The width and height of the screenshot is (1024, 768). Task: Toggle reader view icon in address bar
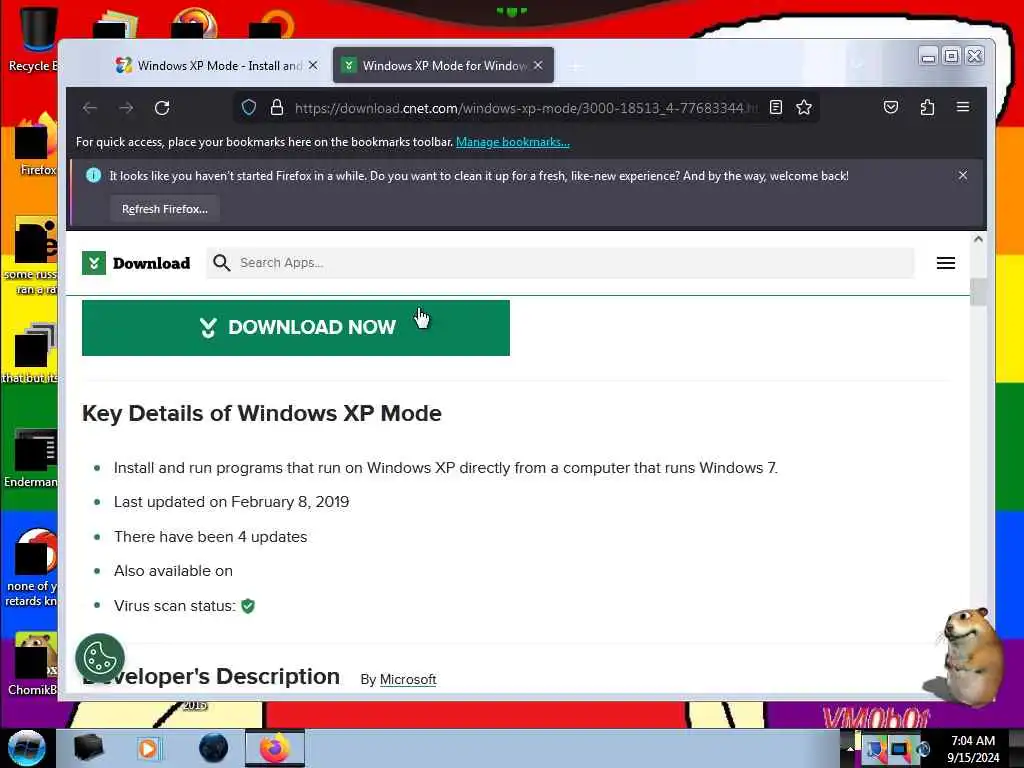coord(776,108)
